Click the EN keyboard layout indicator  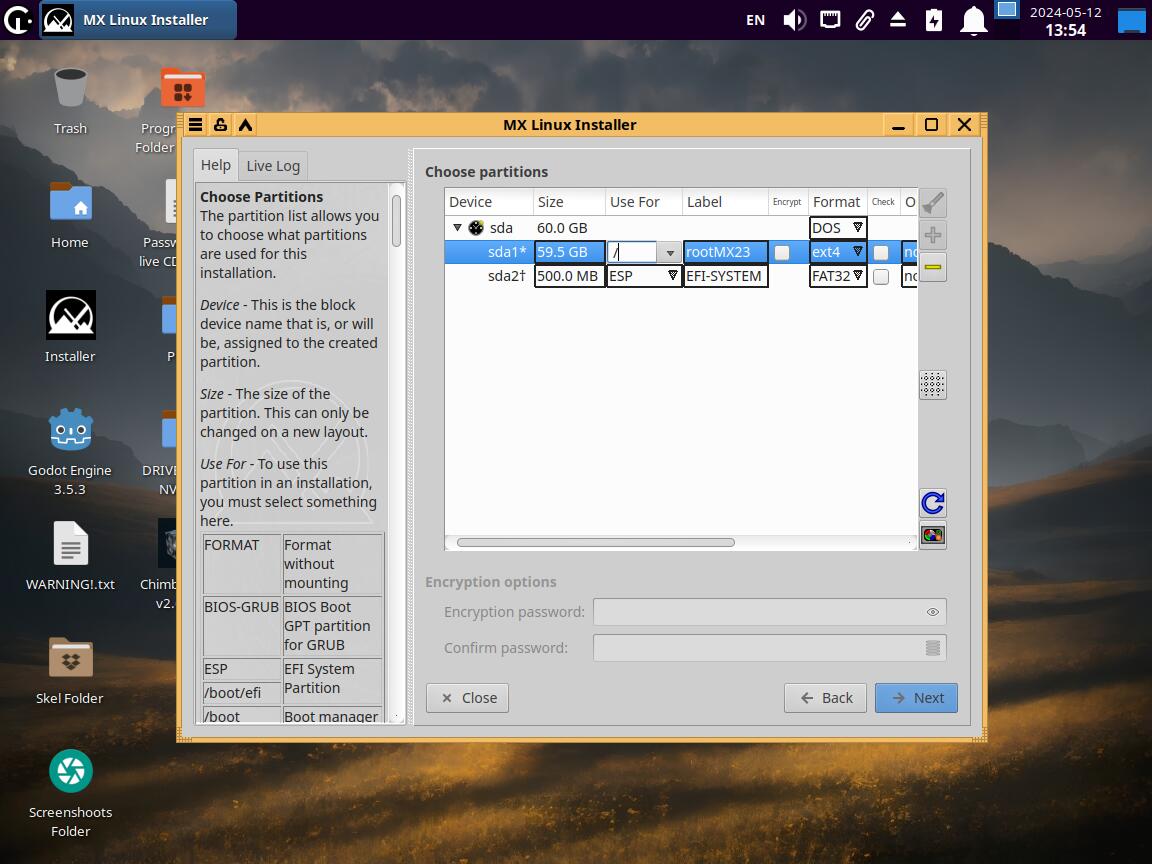pos(755,20)
